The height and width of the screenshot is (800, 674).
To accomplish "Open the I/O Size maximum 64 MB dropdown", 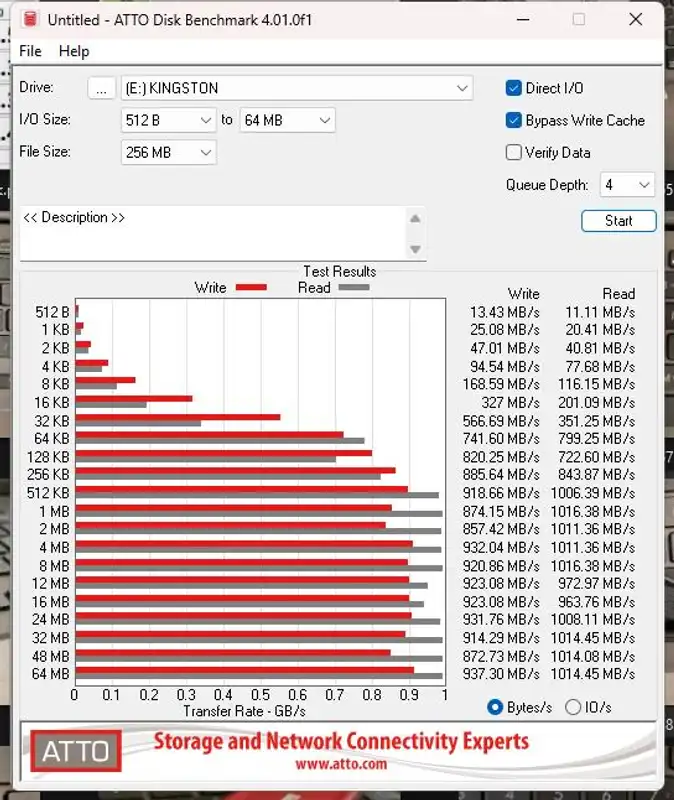I will (287, 120).
